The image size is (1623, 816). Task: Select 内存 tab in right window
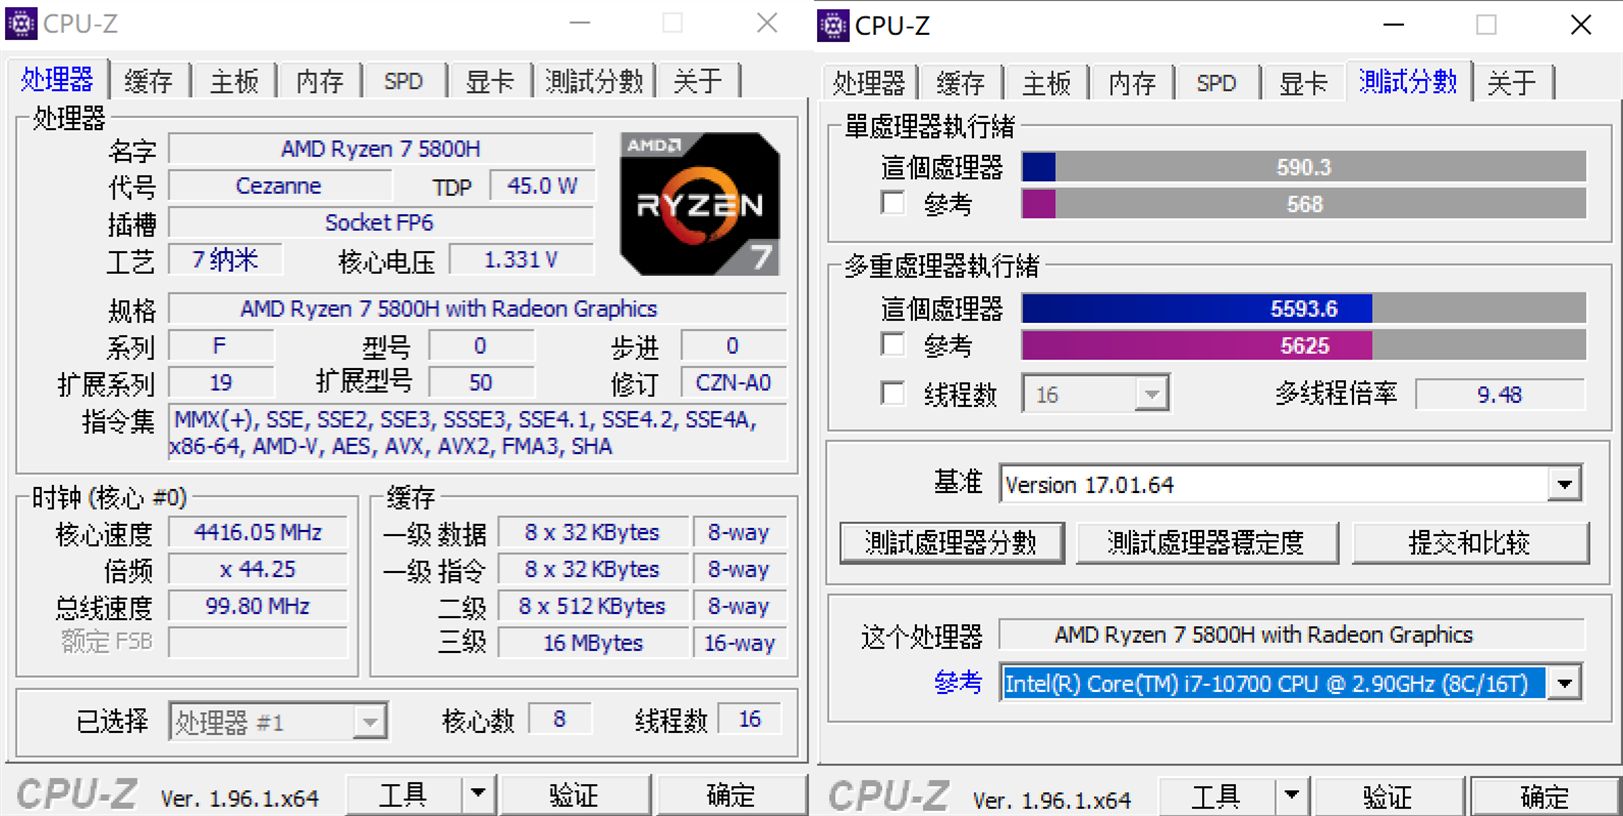tap(1133, 83)
